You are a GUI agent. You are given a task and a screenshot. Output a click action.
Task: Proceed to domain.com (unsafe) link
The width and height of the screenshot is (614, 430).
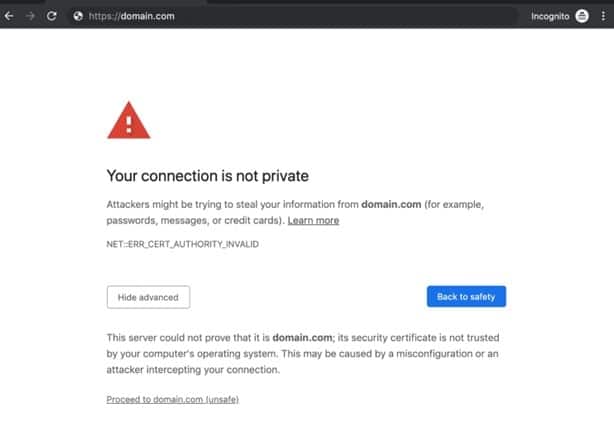[172, 400]
